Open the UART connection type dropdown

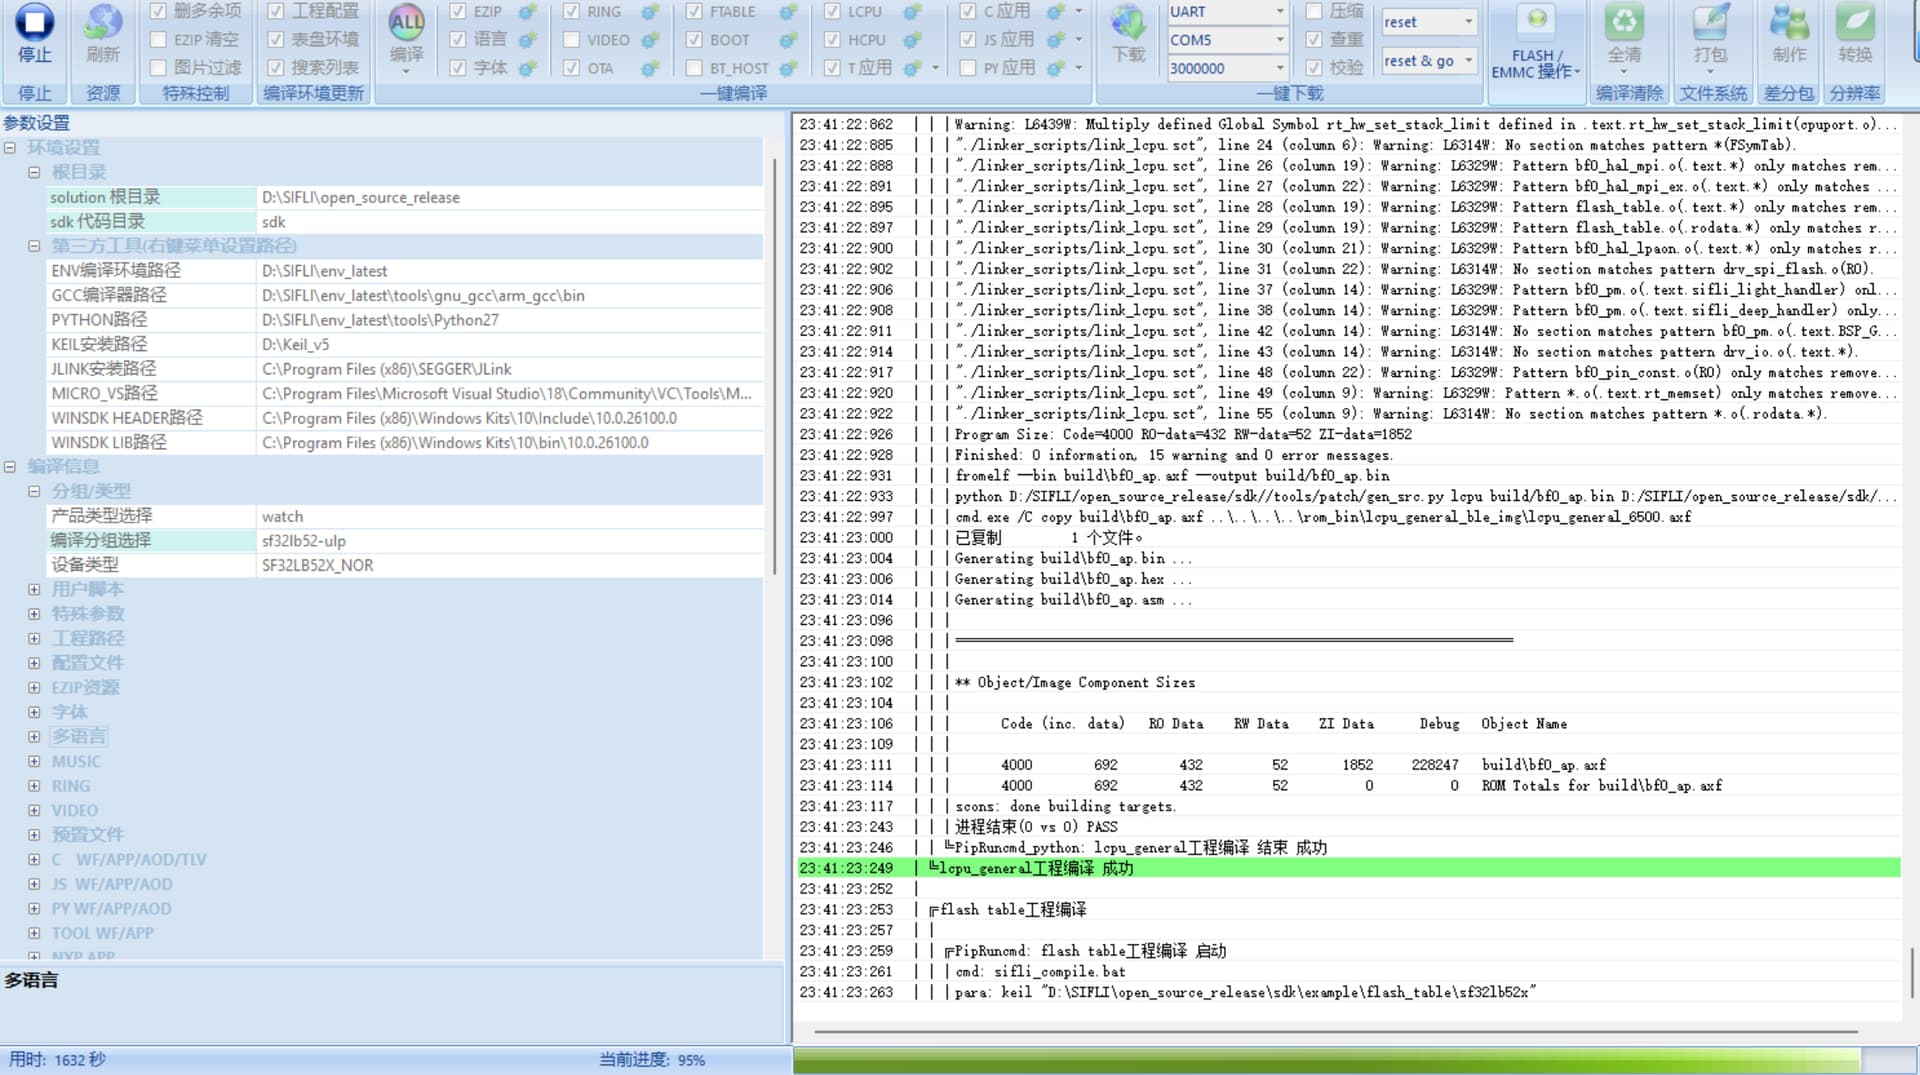(1279, 12)
